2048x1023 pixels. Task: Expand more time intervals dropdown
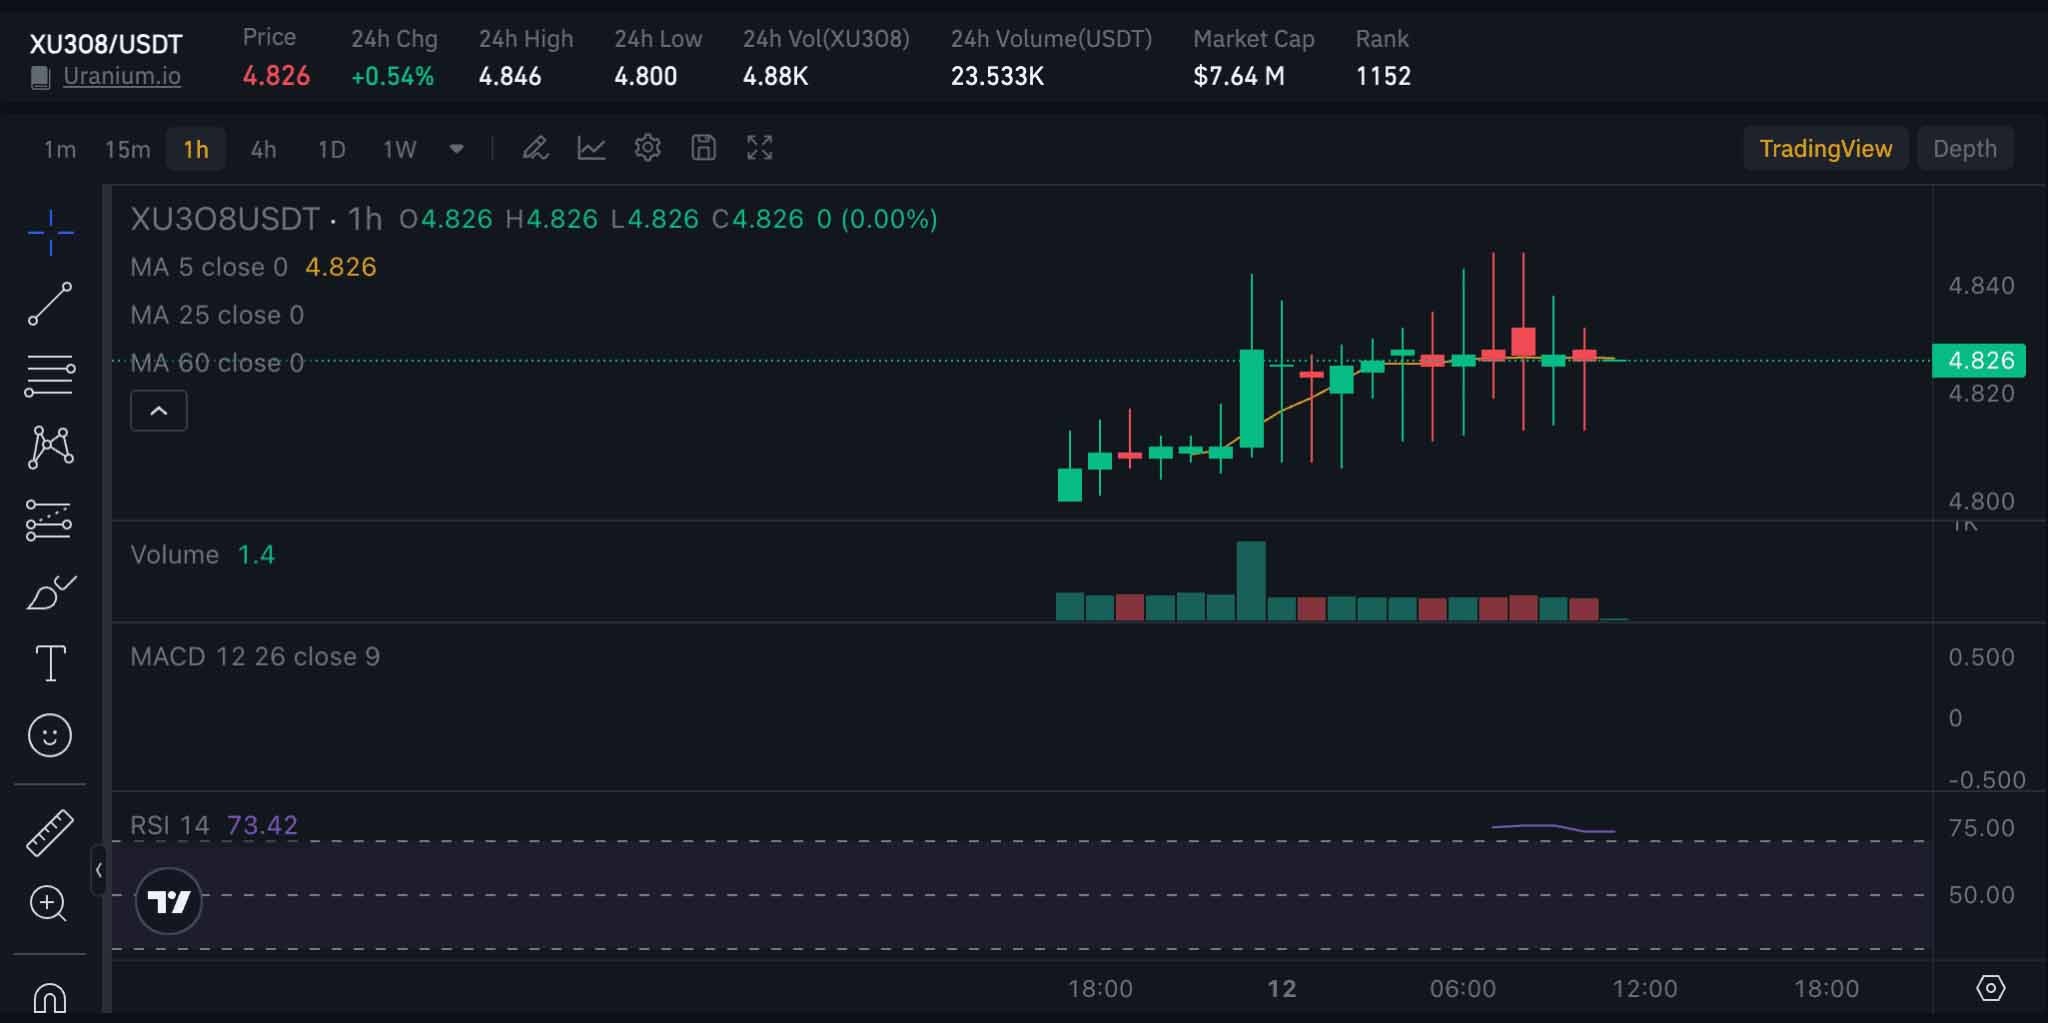456,149
